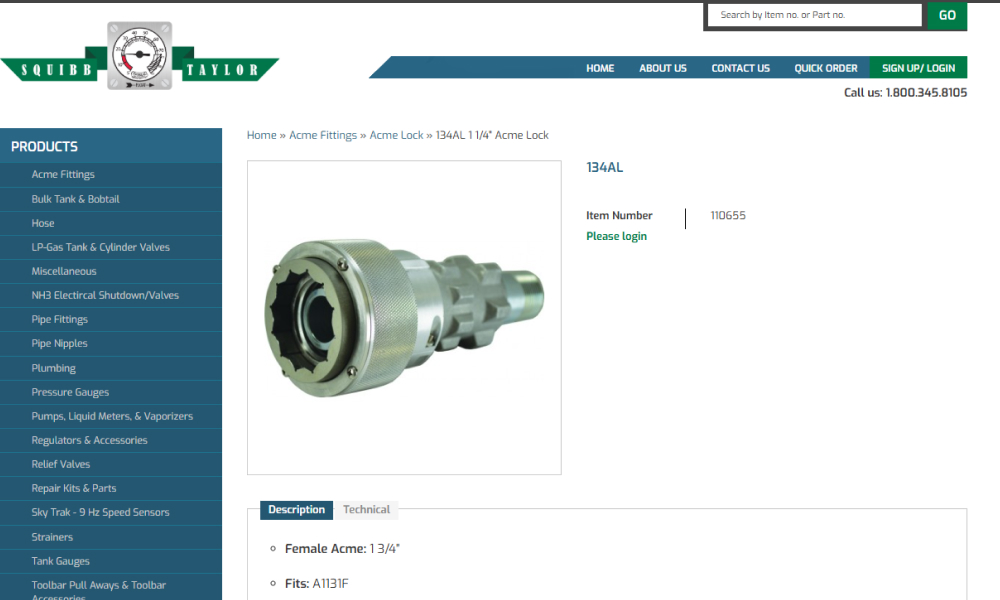Viewport: 1000px width, 600px height.
Task: Choose Sky Trak speed sensors category
Action: click(100, 512)
